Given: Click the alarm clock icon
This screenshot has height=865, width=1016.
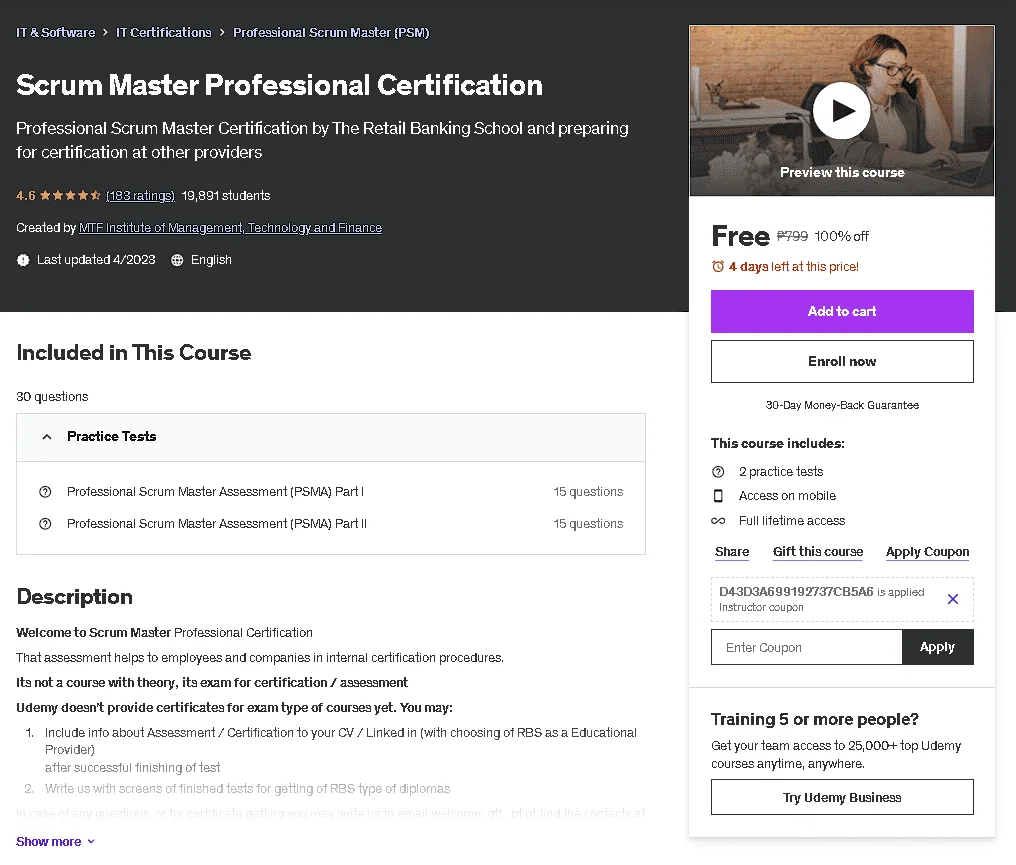Looking at the screenshot, I should [x=718, y=266].
